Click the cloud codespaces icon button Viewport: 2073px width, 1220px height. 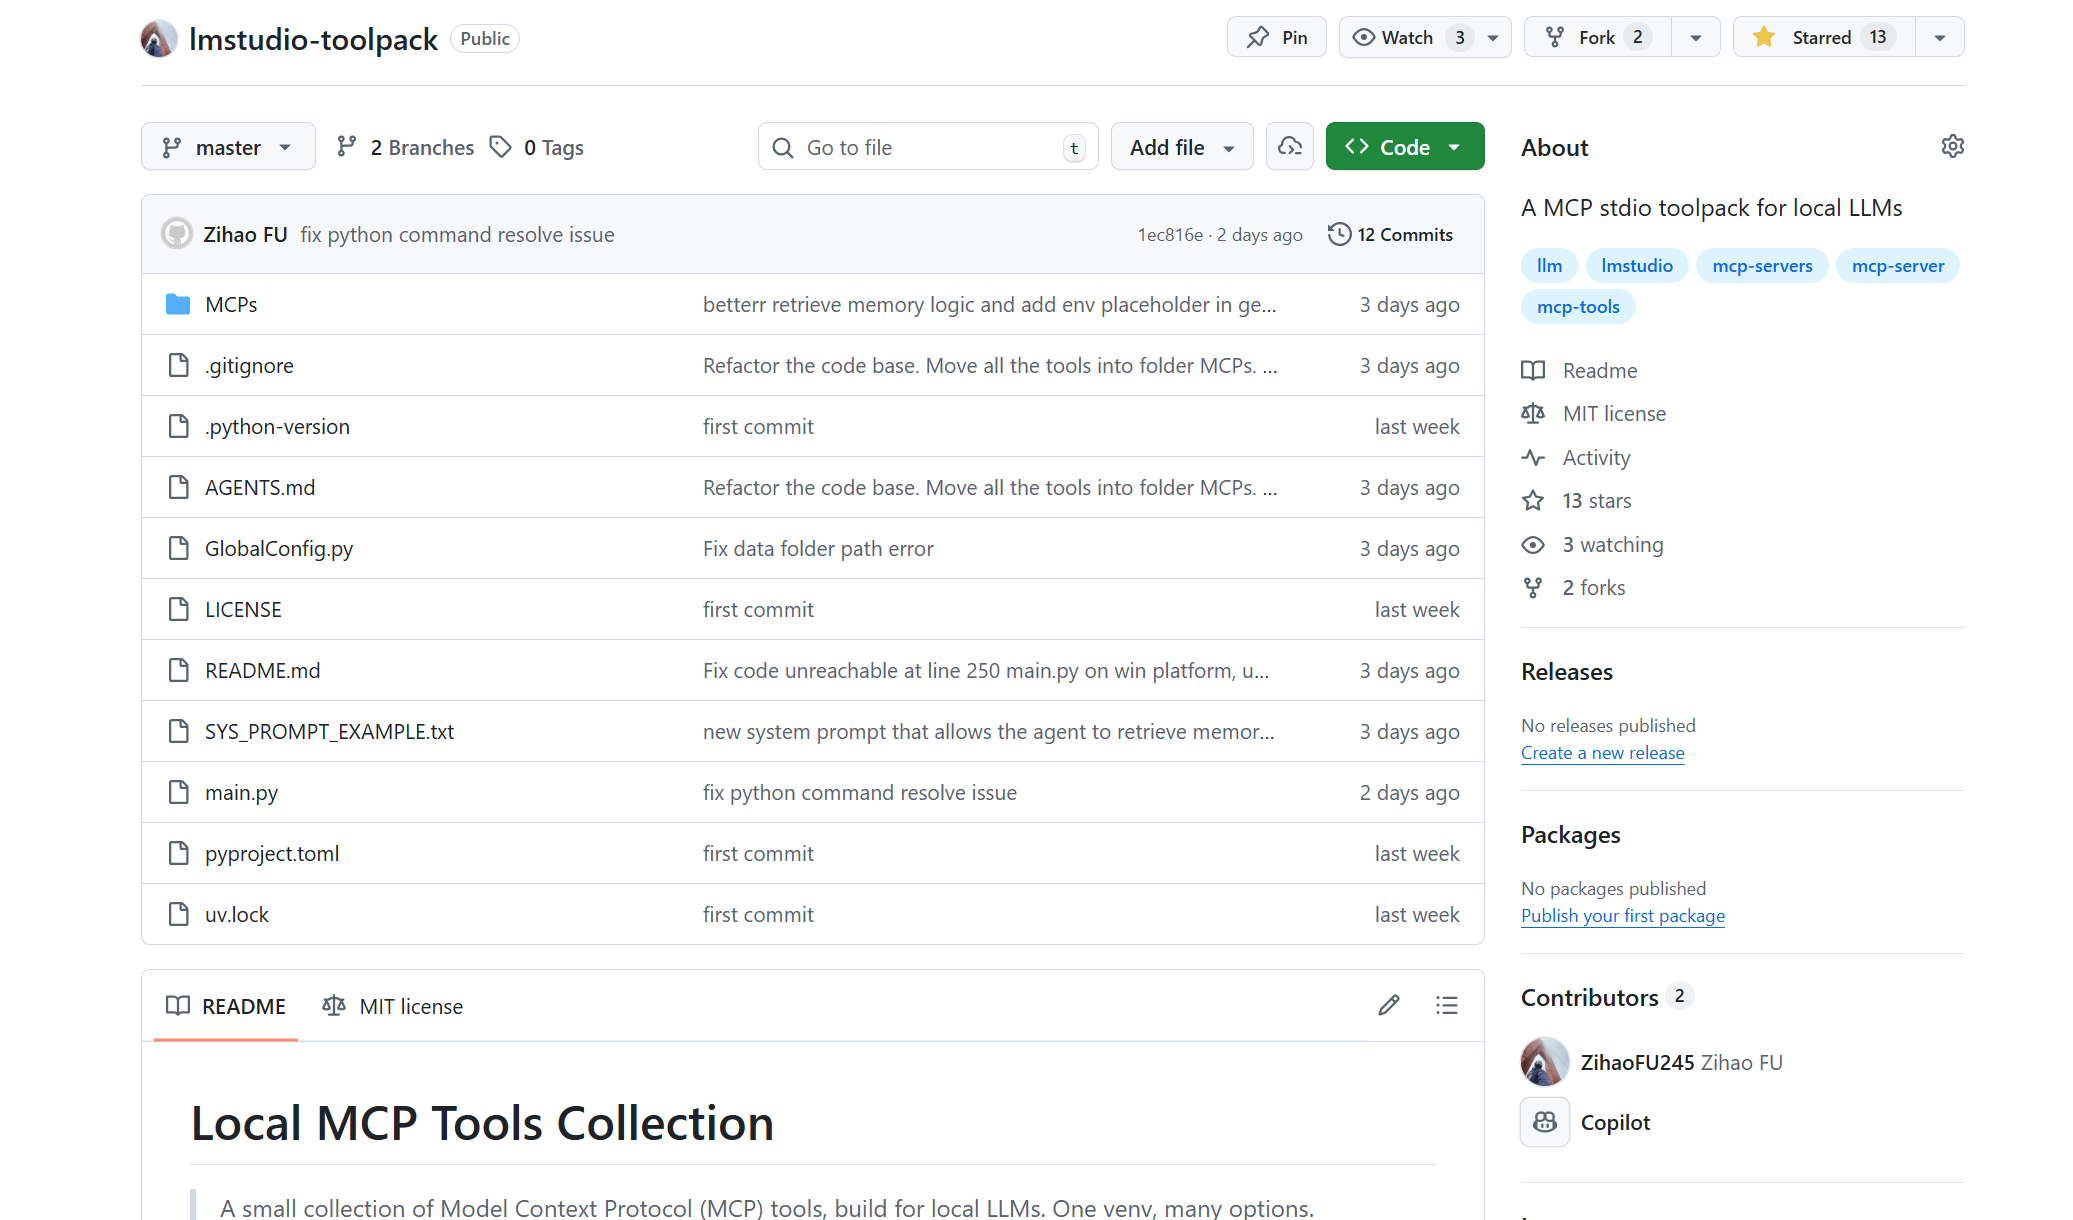coord(1290,147)
